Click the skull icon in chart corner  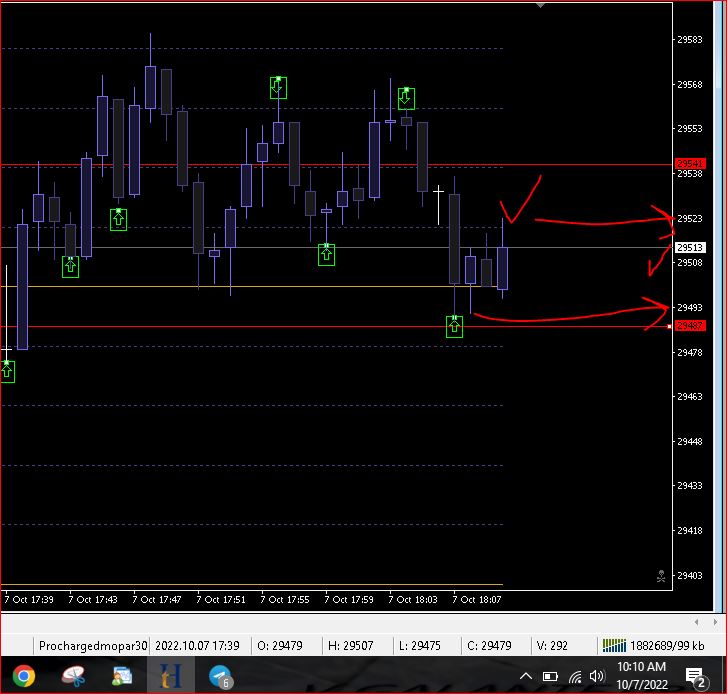coord(660,576)
